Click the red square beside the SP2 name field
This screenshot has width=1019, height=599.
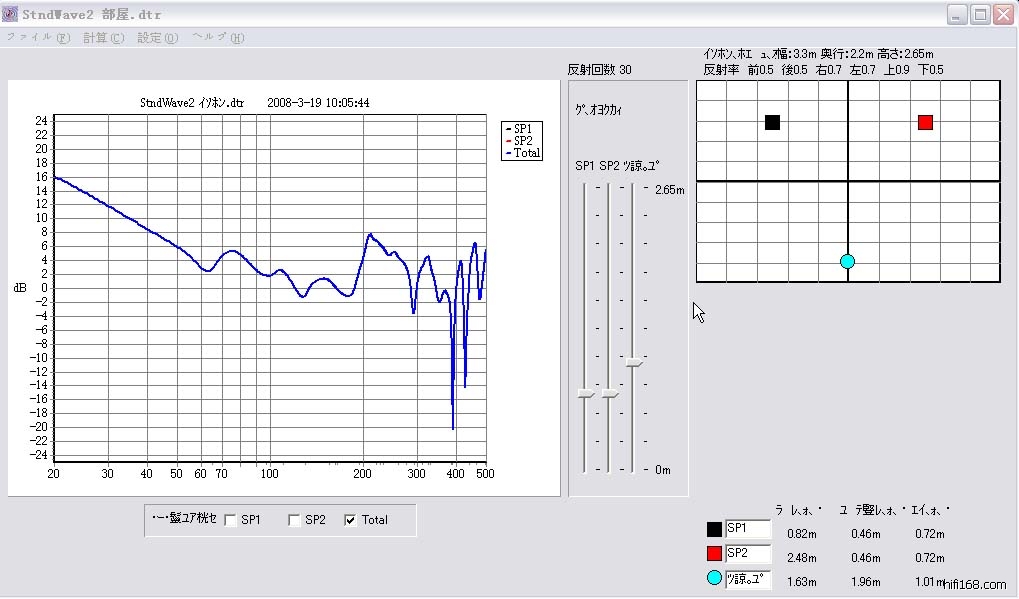click(x=714, y=554)
